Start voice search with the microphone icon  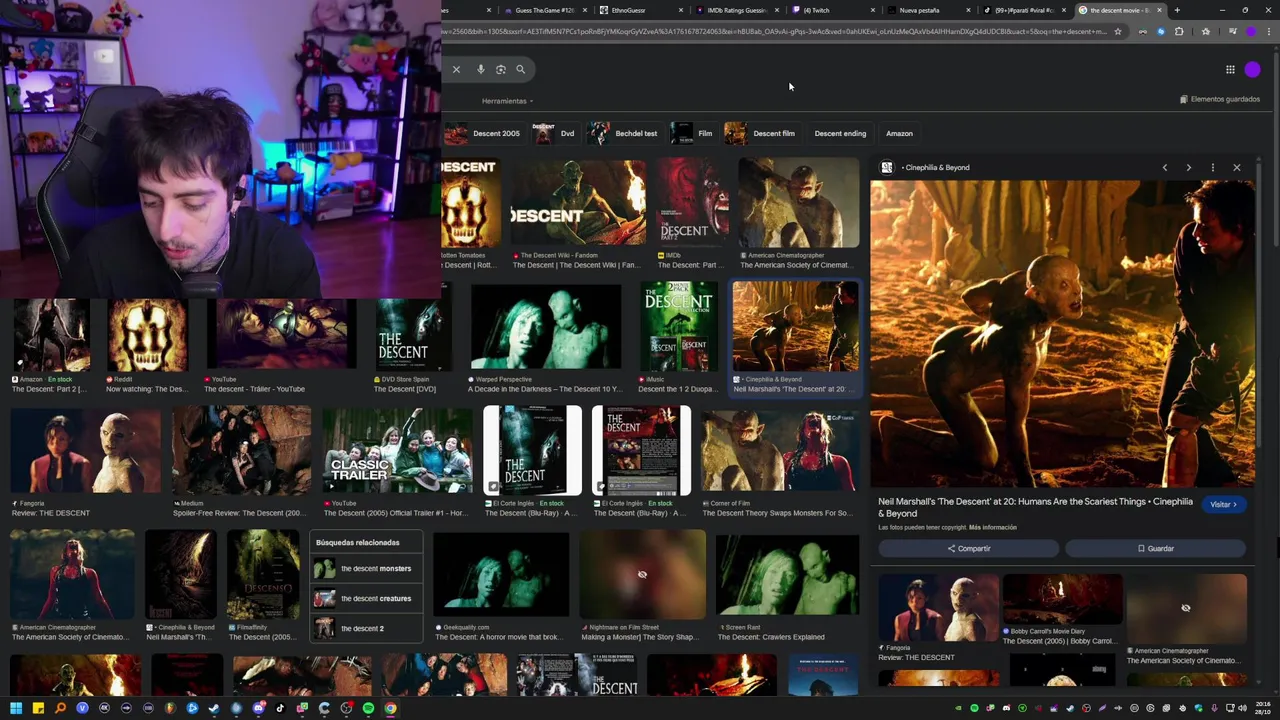pyautogui.click(x=481, y=69)
